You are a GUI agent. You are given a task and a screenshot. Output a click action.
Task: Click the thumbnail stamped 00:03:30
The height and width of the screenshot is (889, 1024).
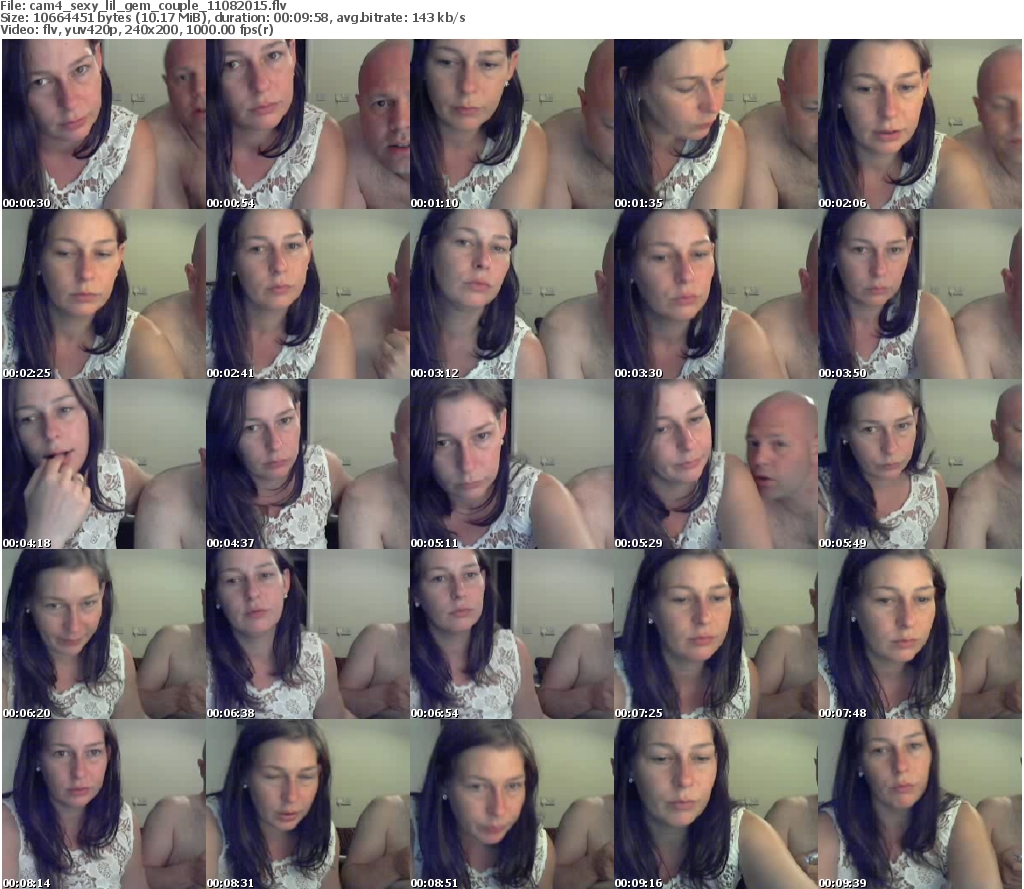click(716, 294)
